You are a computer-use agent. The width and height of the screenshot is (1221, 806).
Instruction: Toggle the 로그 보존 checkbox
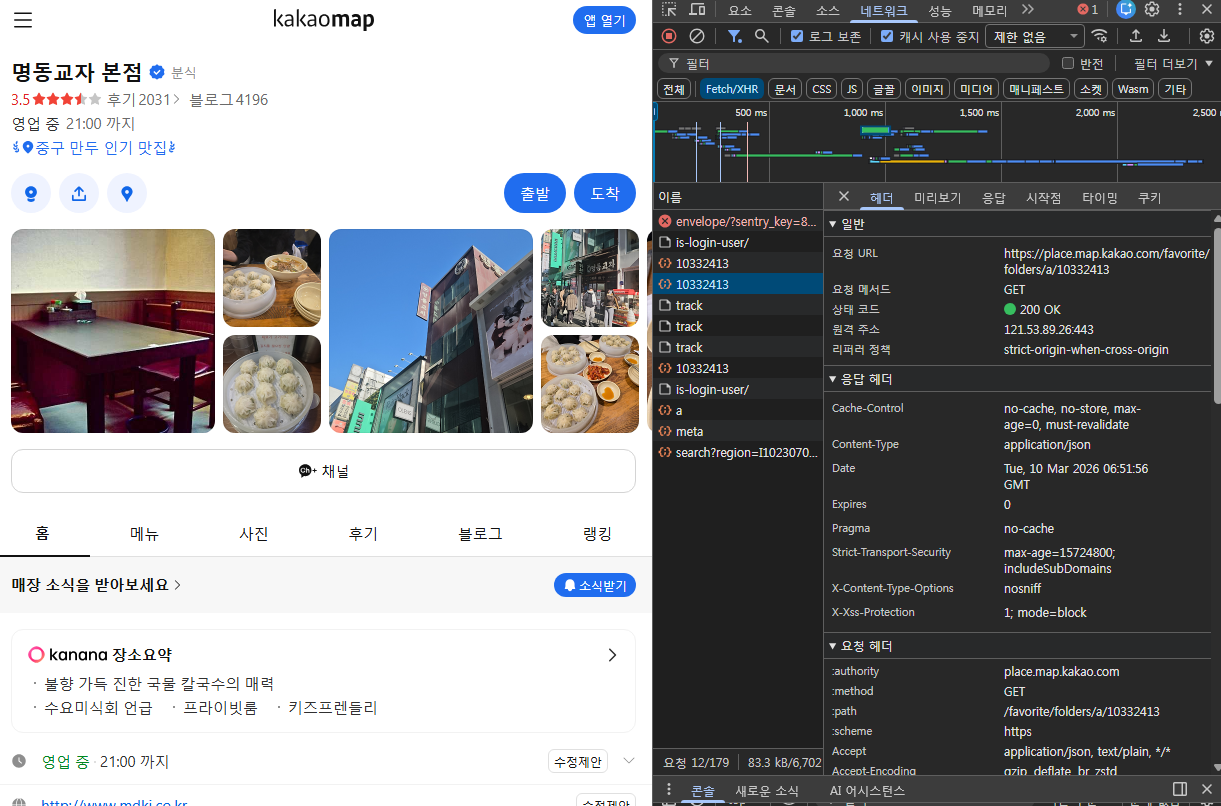[x=797, y=36]
